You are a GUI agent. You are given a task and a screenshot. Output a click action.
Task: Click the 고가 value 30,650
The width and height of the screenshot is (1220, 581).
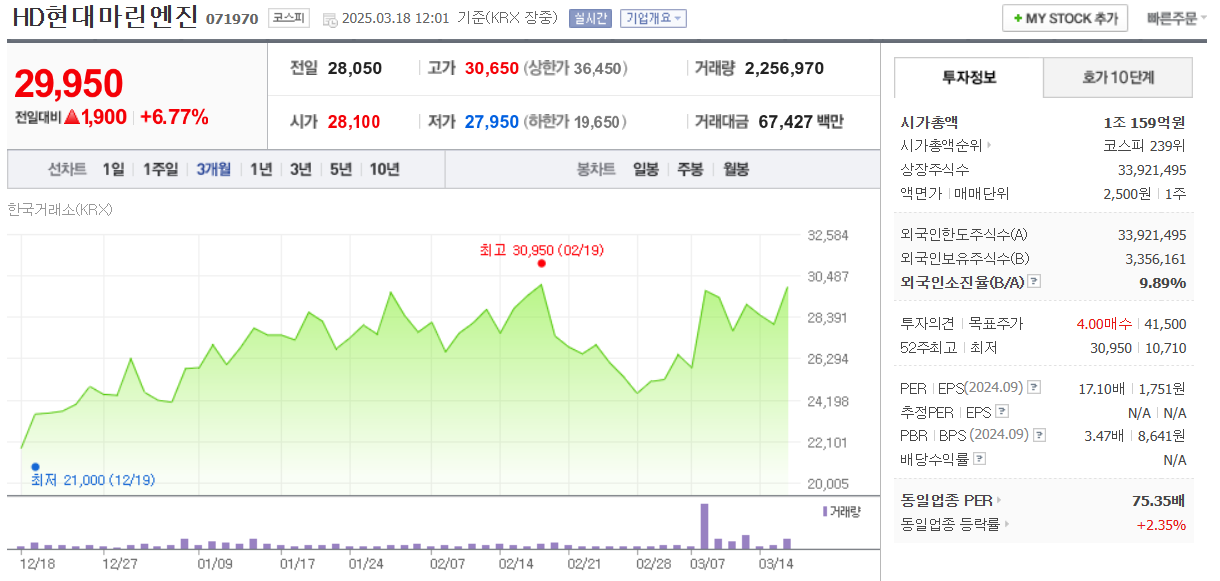pyautogui.click(x=492, y=68)
